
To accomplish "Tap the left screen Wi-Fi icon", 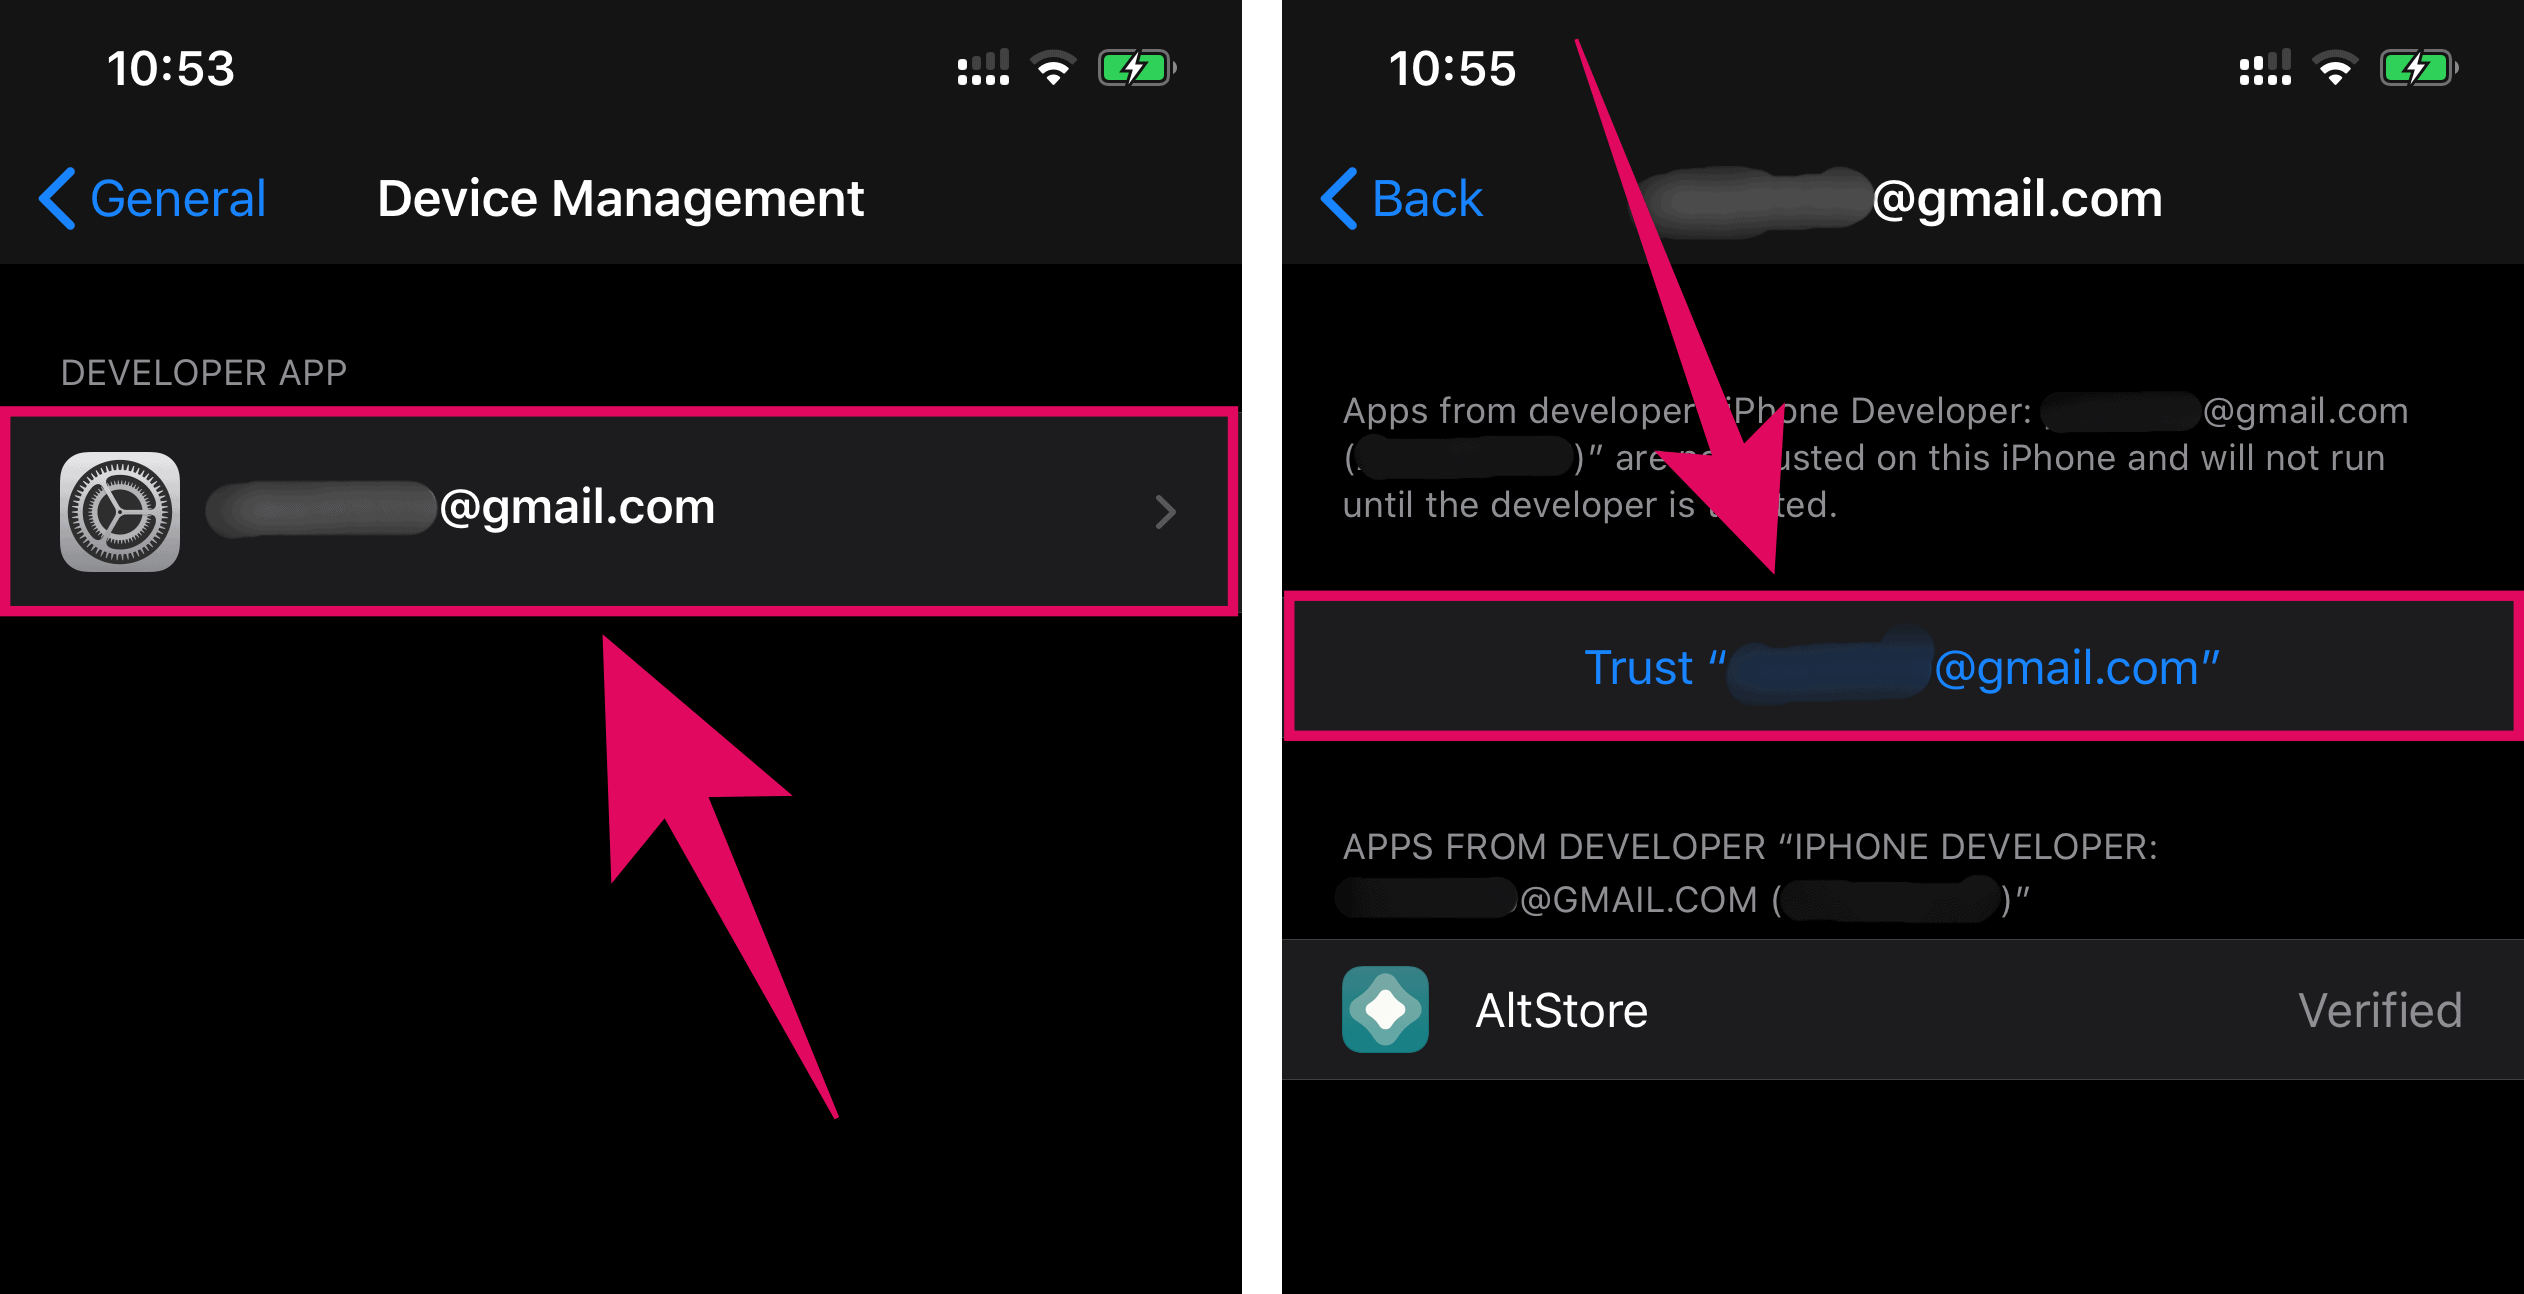I will point(1053,68).
